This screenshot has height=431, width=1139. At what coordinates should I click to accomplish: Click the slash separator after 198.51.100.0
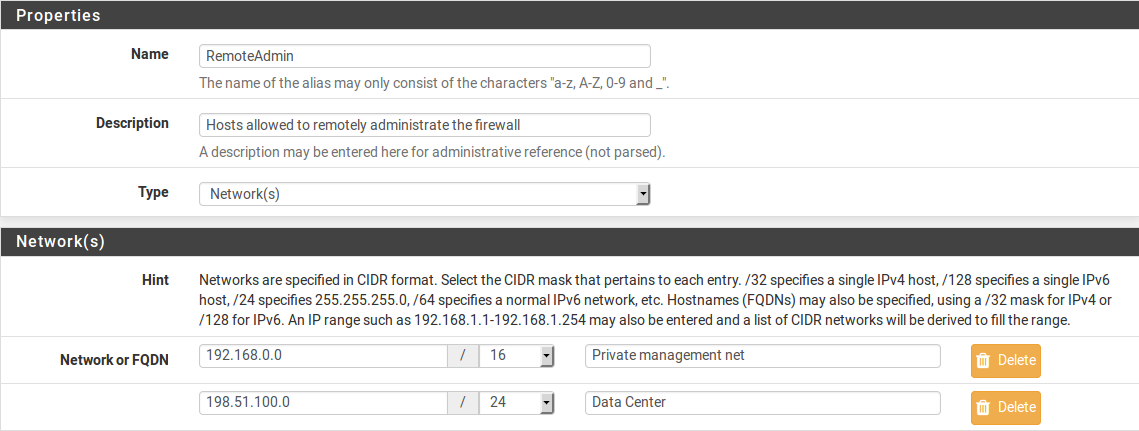coord(463,403)
